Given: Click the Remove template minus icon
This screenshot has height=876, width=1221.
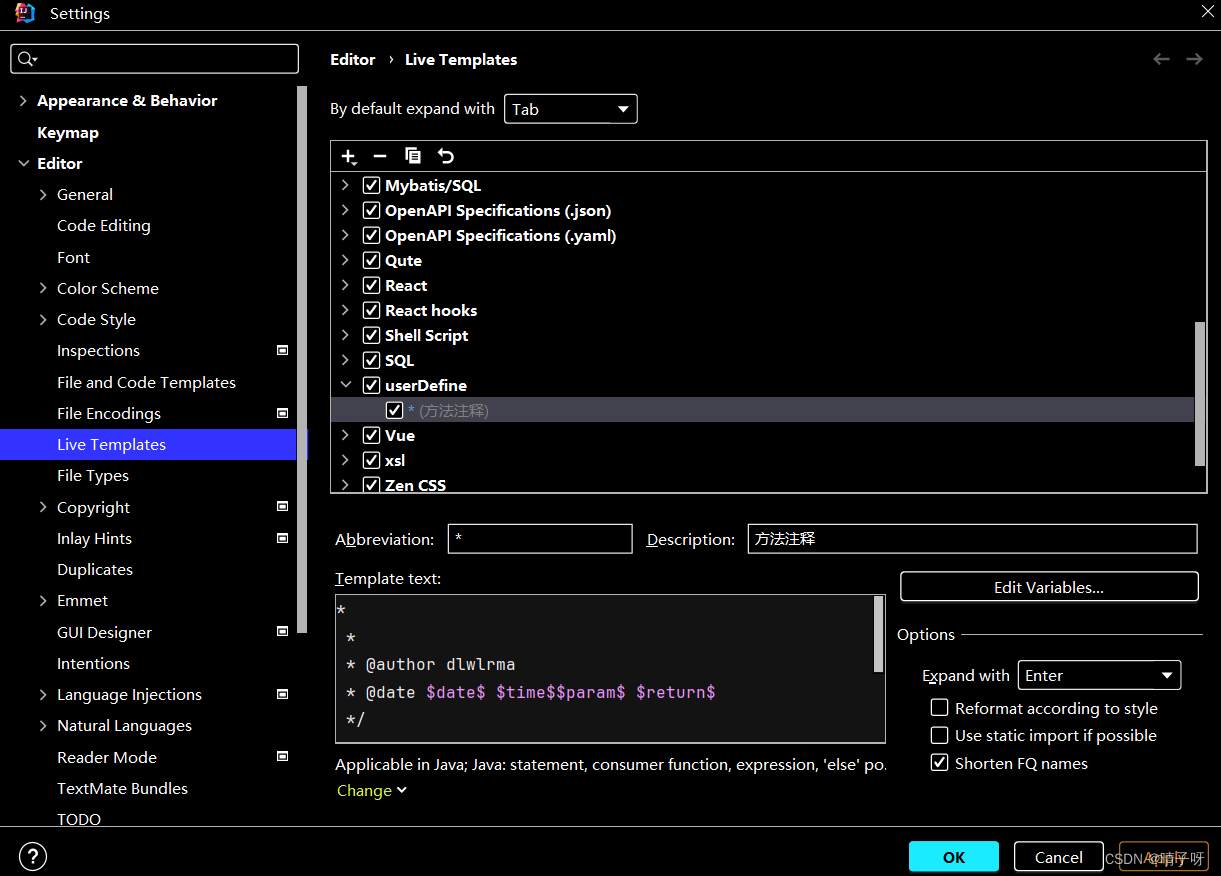Looking at the screenshot, I should (380, 156).
